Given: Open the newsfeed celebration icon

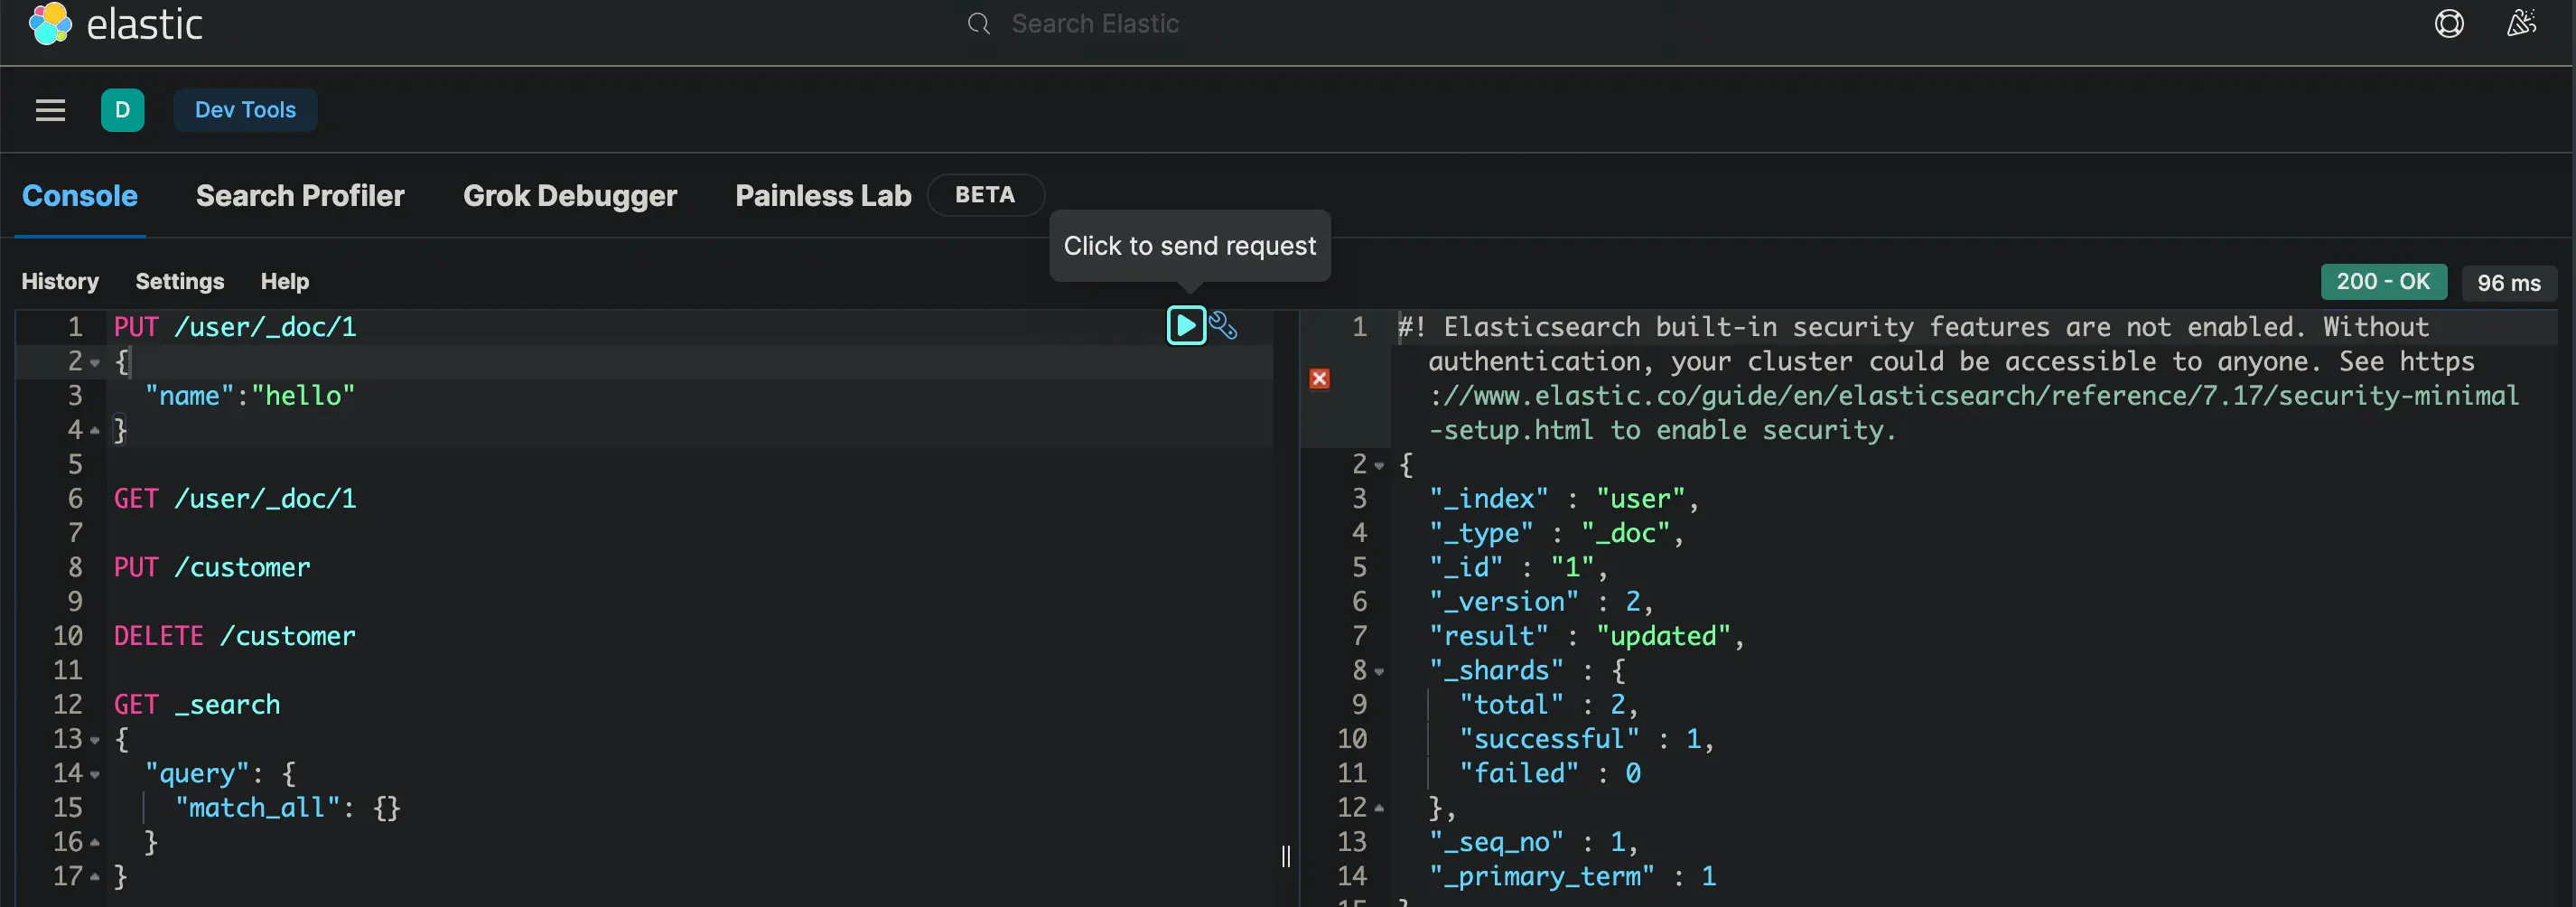Looking at the screenshot, I should [2521, 24].
